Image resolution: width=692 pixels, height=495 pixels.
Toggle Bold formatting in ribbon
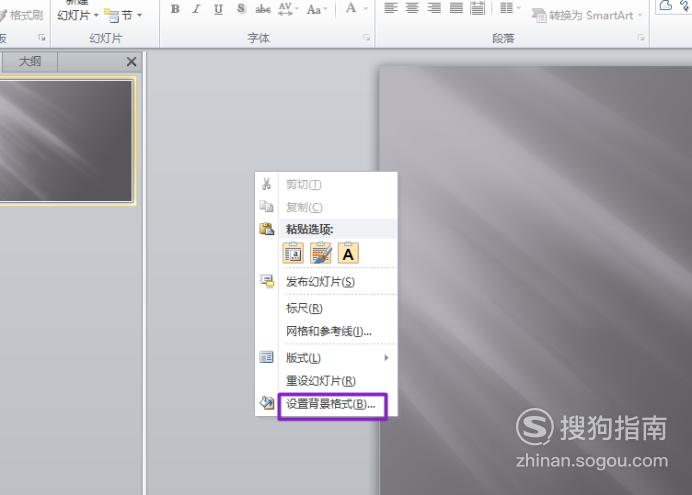(175, 9)
